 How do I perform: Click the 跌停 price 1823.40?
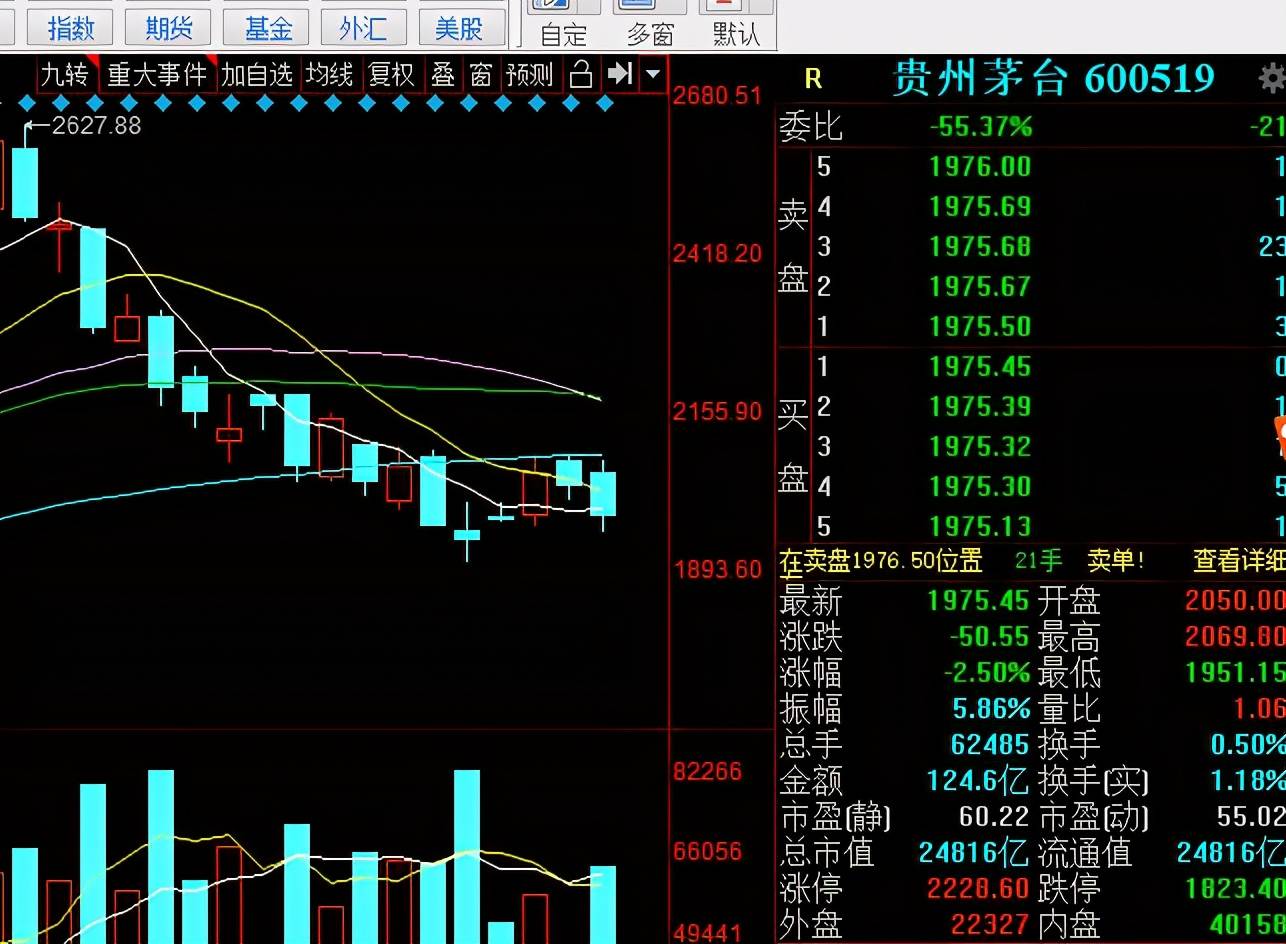point(1235,888)
